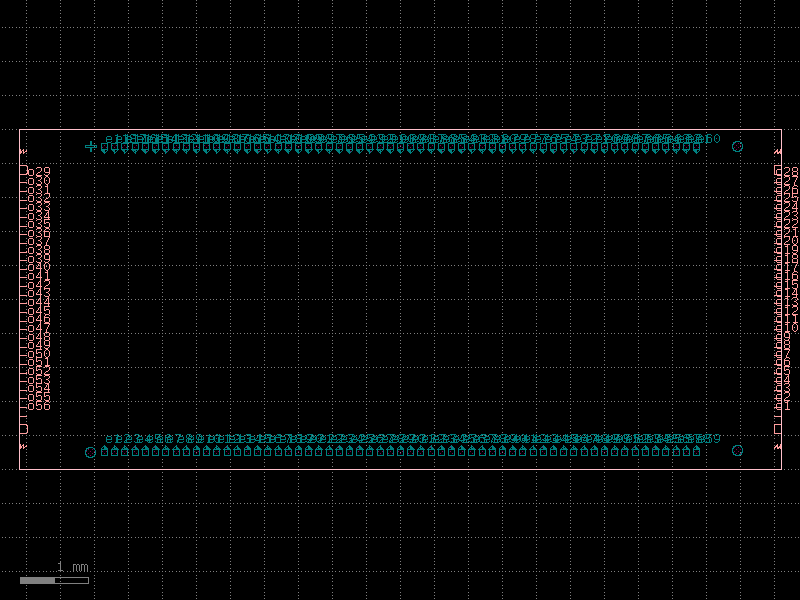Click the '28' pin label on the right edge
800x600 pixels.
click(x=791, y=172)
